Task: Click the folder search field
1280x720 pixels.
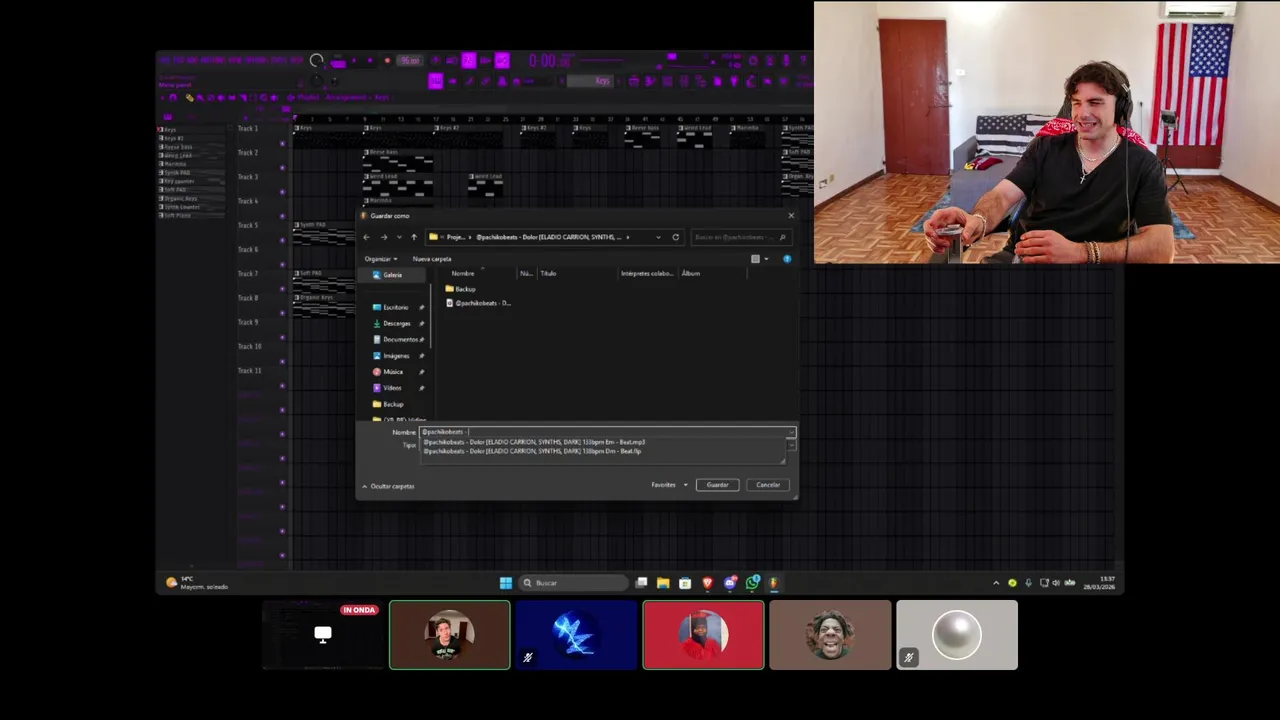Action: click(740, 237)
